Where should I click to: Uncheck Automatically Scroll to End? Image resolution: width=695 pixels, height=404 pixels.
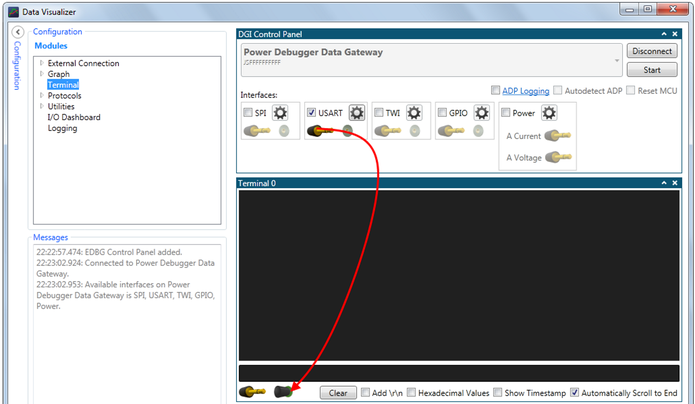574,392
